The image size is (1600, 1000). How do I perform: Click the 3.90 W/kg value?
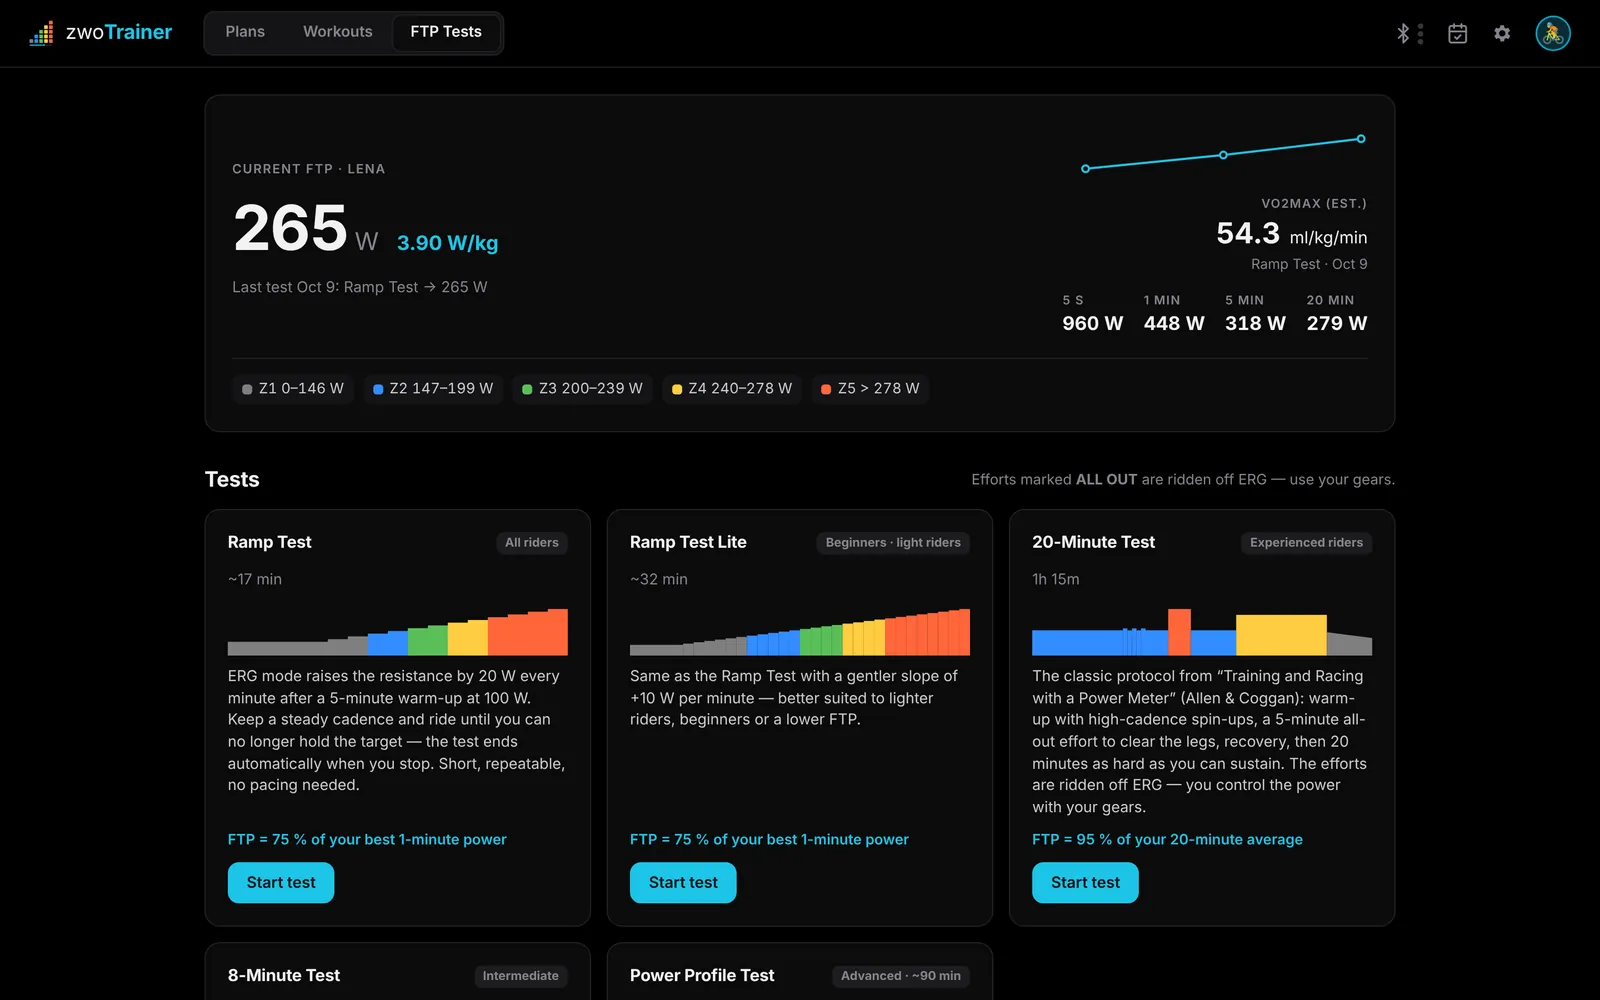pos(447,243)
